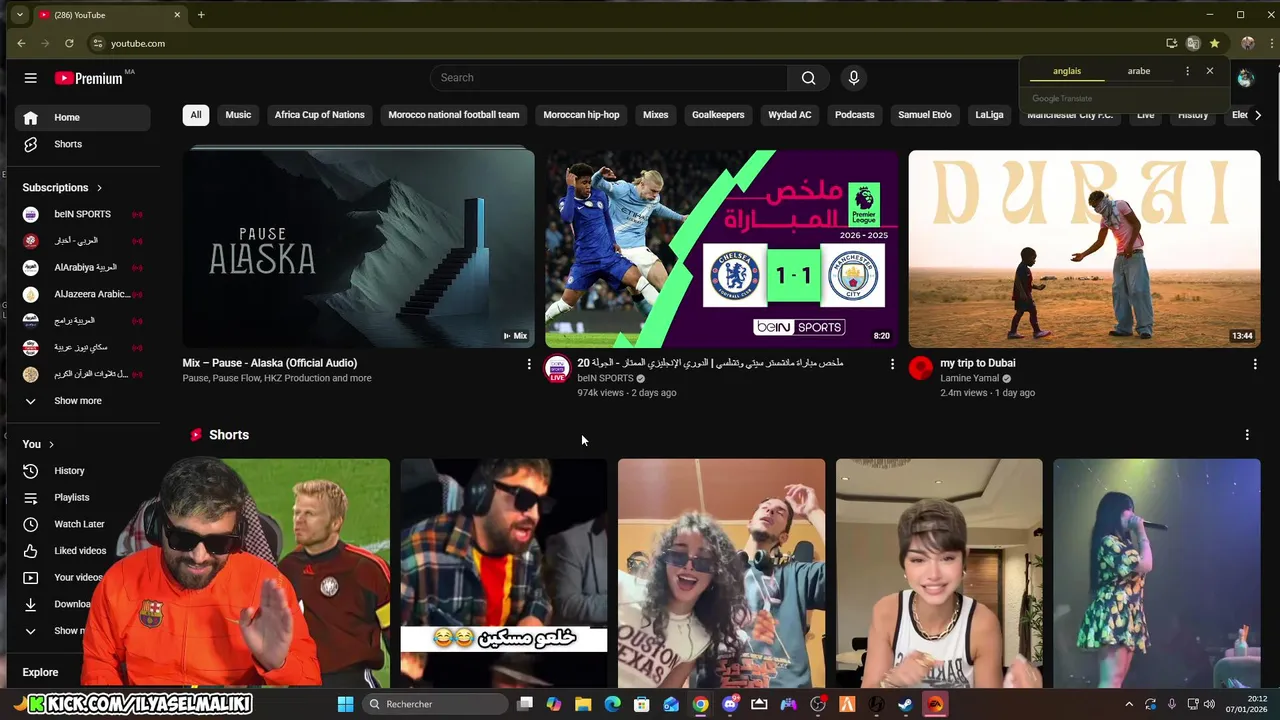
Task: Open beIN SPORTS subscription in sidebar
Action: click(x=83, y=214)
